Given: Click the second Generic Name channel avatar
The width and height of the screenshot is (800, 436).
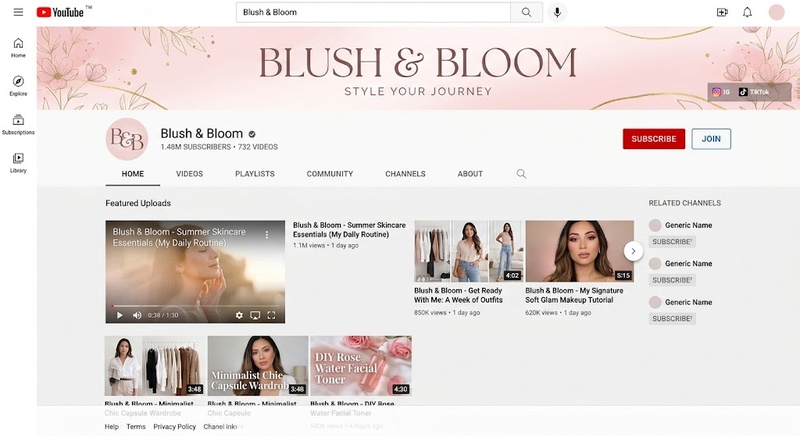Looking at the screenshot, I should click(x=655, y=264).
